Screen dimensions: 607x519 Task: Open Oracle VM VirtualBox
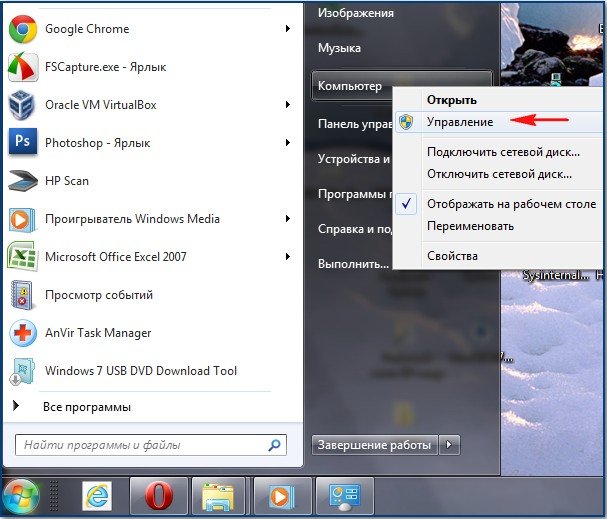click(x=100, y=105)
